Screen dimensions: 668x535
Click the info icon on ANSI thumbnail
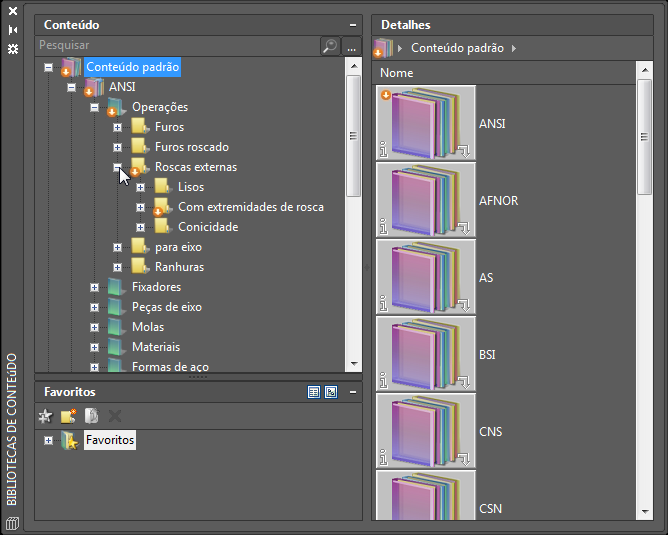pyautogui.click(x=383, y=150)
